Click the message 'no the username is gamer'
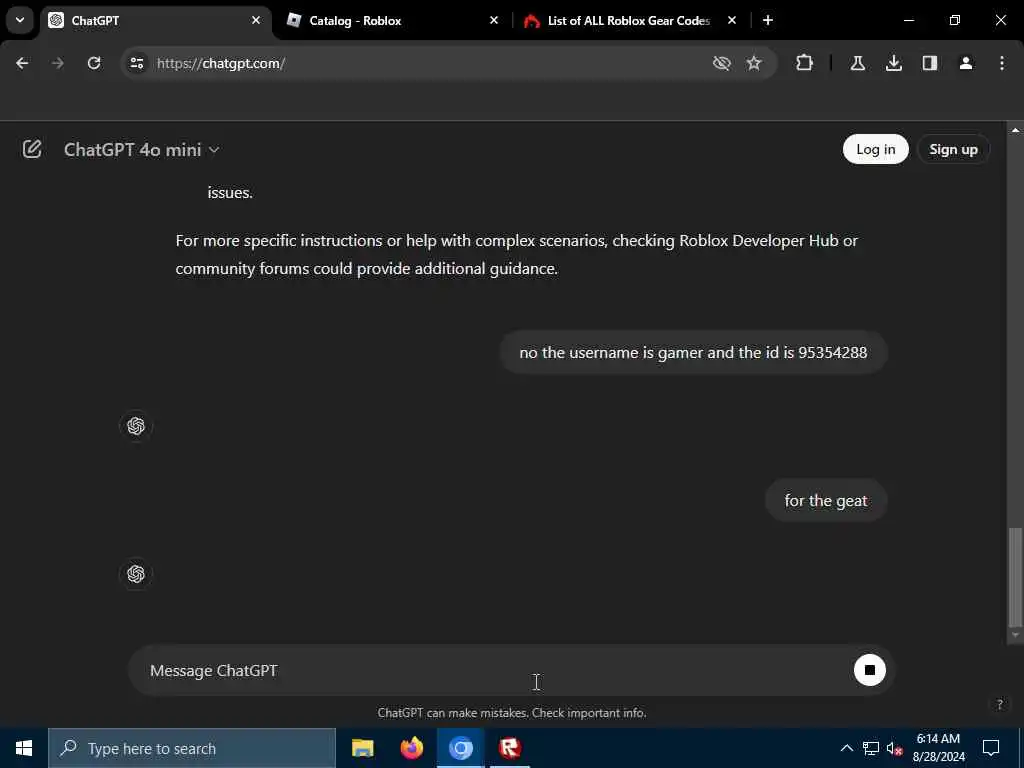Image resolution: width=1024 pixels, height=768 pixels. 693,353
